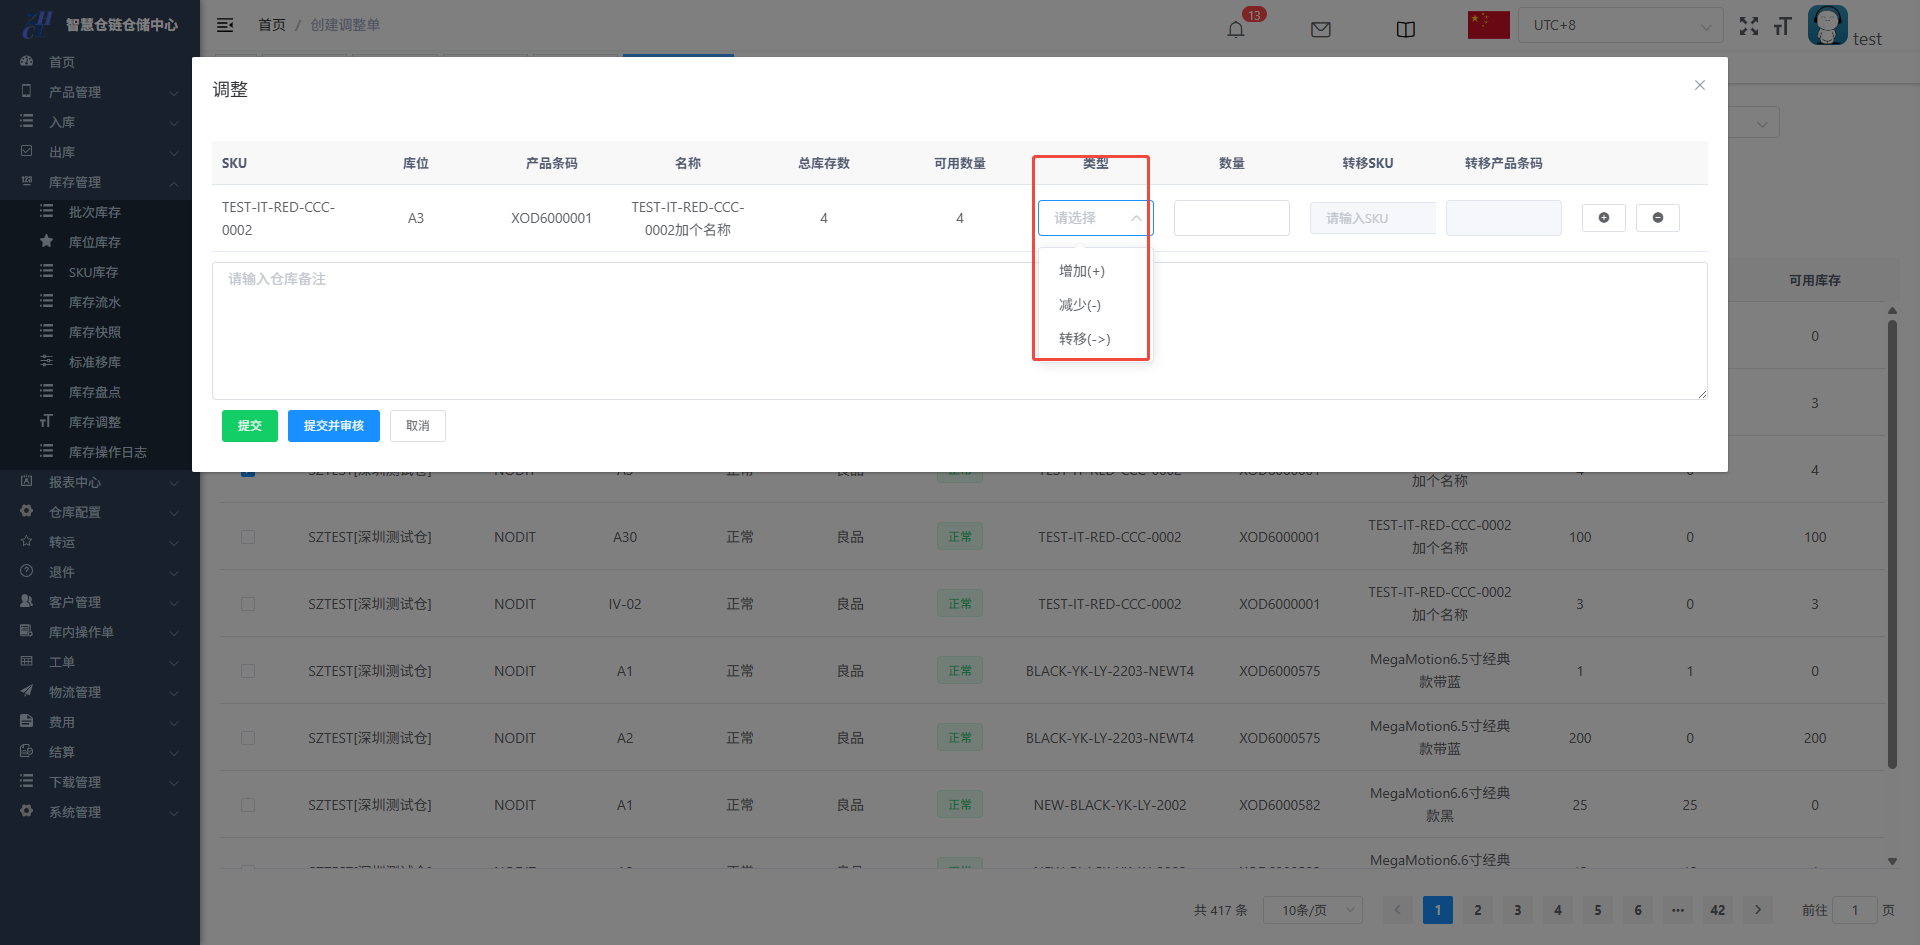Open the 10条/页 page size dropdown
Screen dimensions: 1920x945
click(x=1312, y=910)
